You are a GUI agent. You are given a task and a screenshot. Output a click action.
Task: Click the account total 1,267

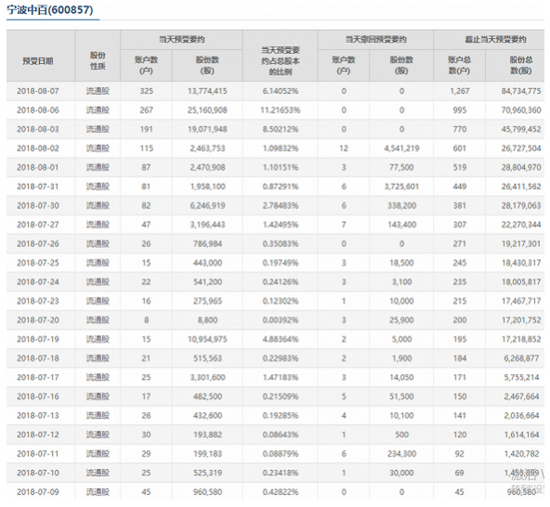(x=460, y=91)
